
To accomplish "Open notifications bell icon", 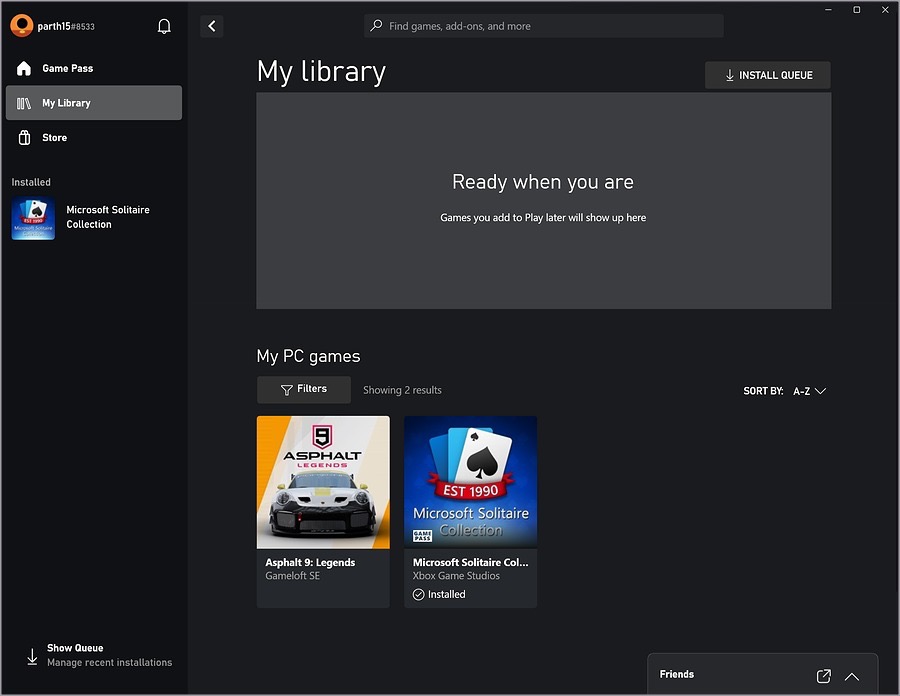I will click(x=164, y=26).
